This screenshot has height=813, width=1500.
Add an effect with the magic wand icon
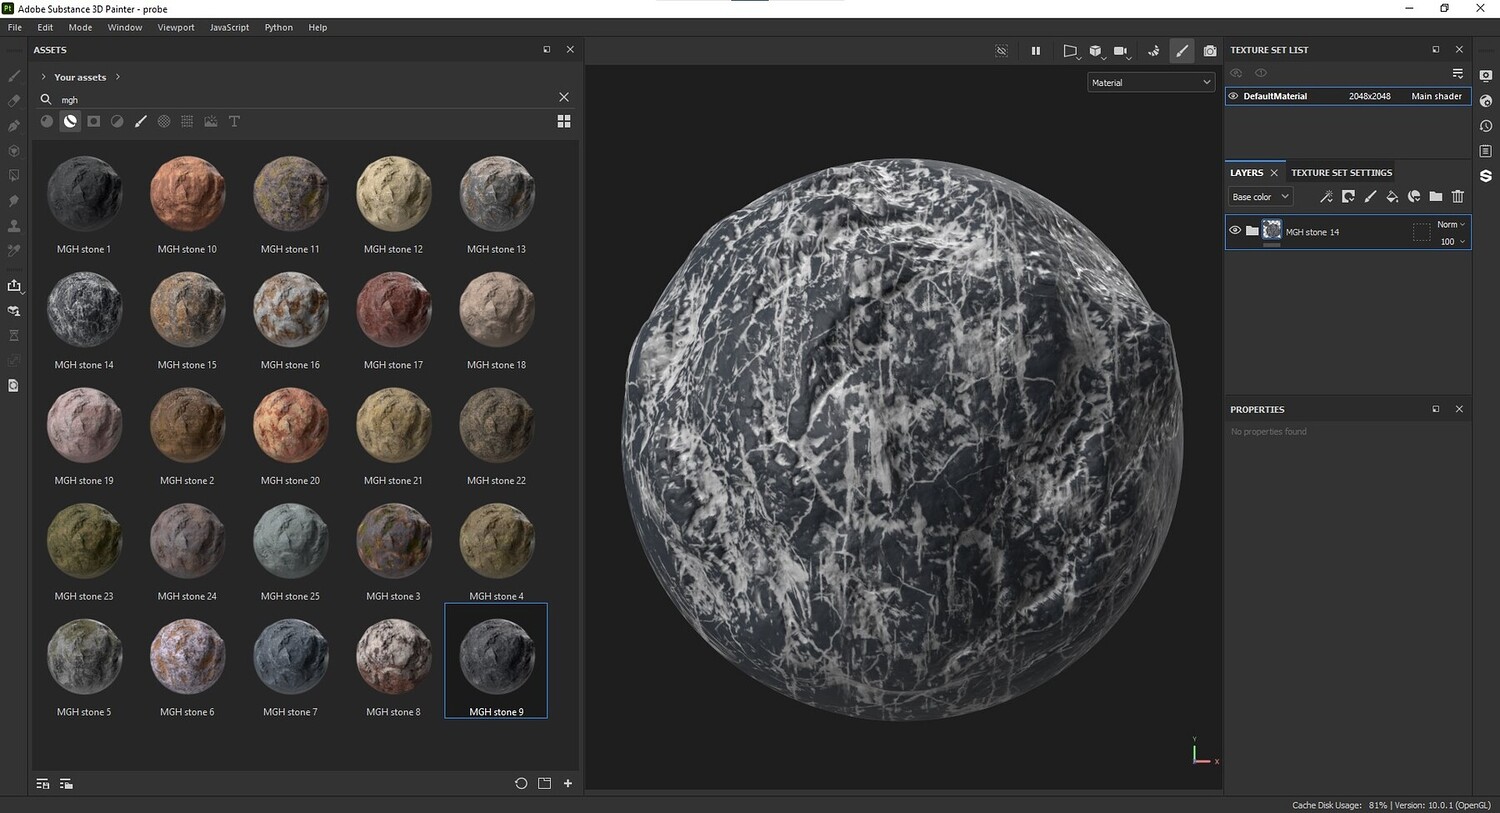[1326, 197]
